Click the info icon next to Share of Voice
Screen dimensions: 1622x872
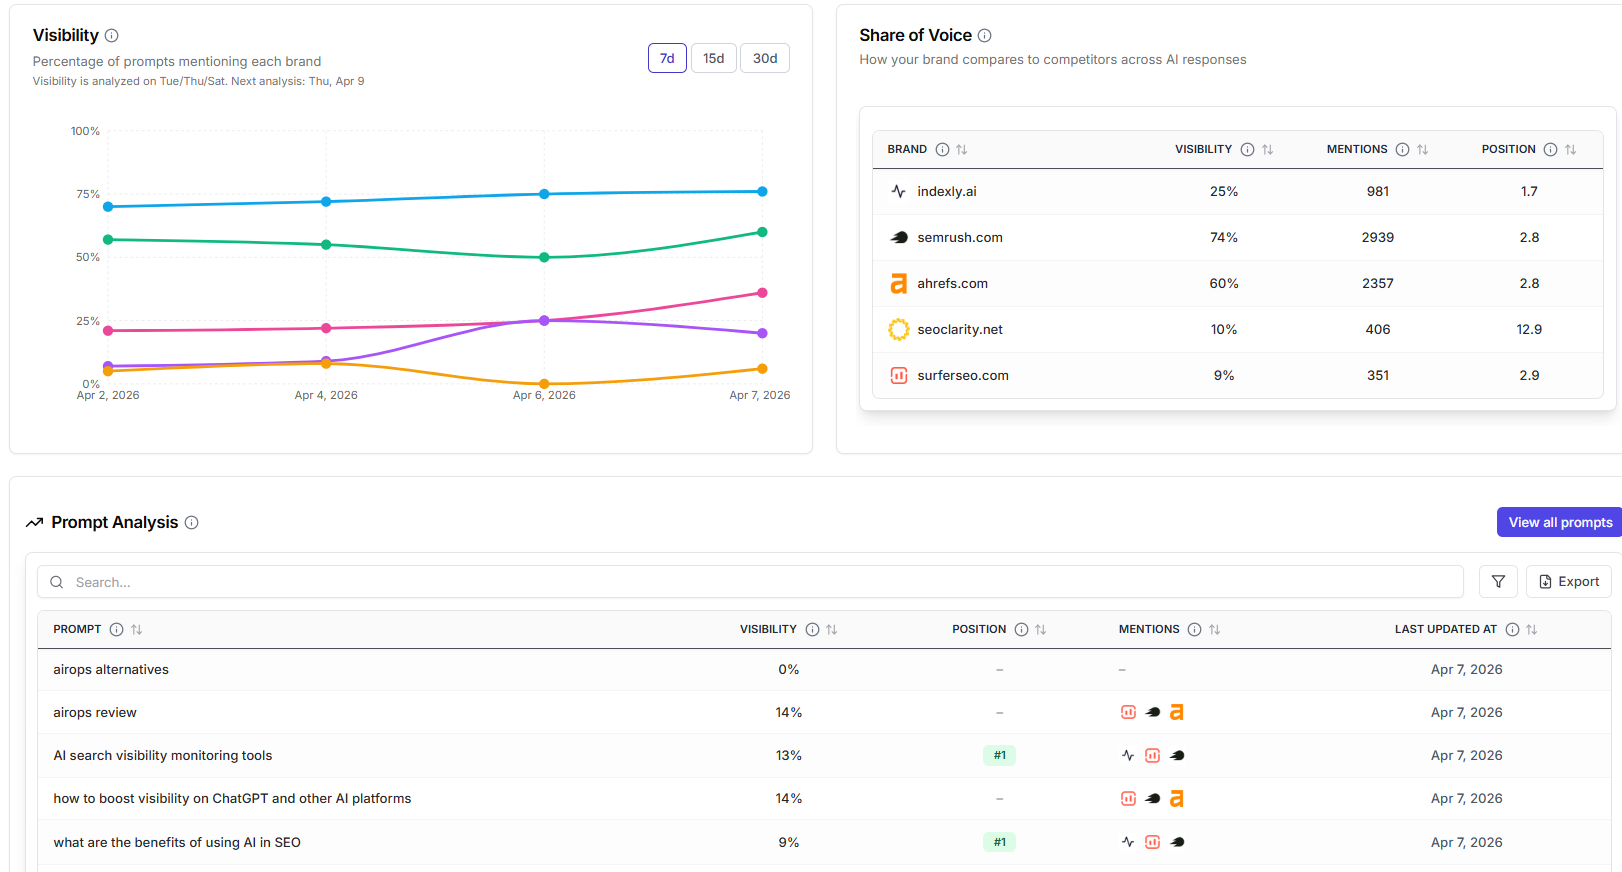(984, 36)
